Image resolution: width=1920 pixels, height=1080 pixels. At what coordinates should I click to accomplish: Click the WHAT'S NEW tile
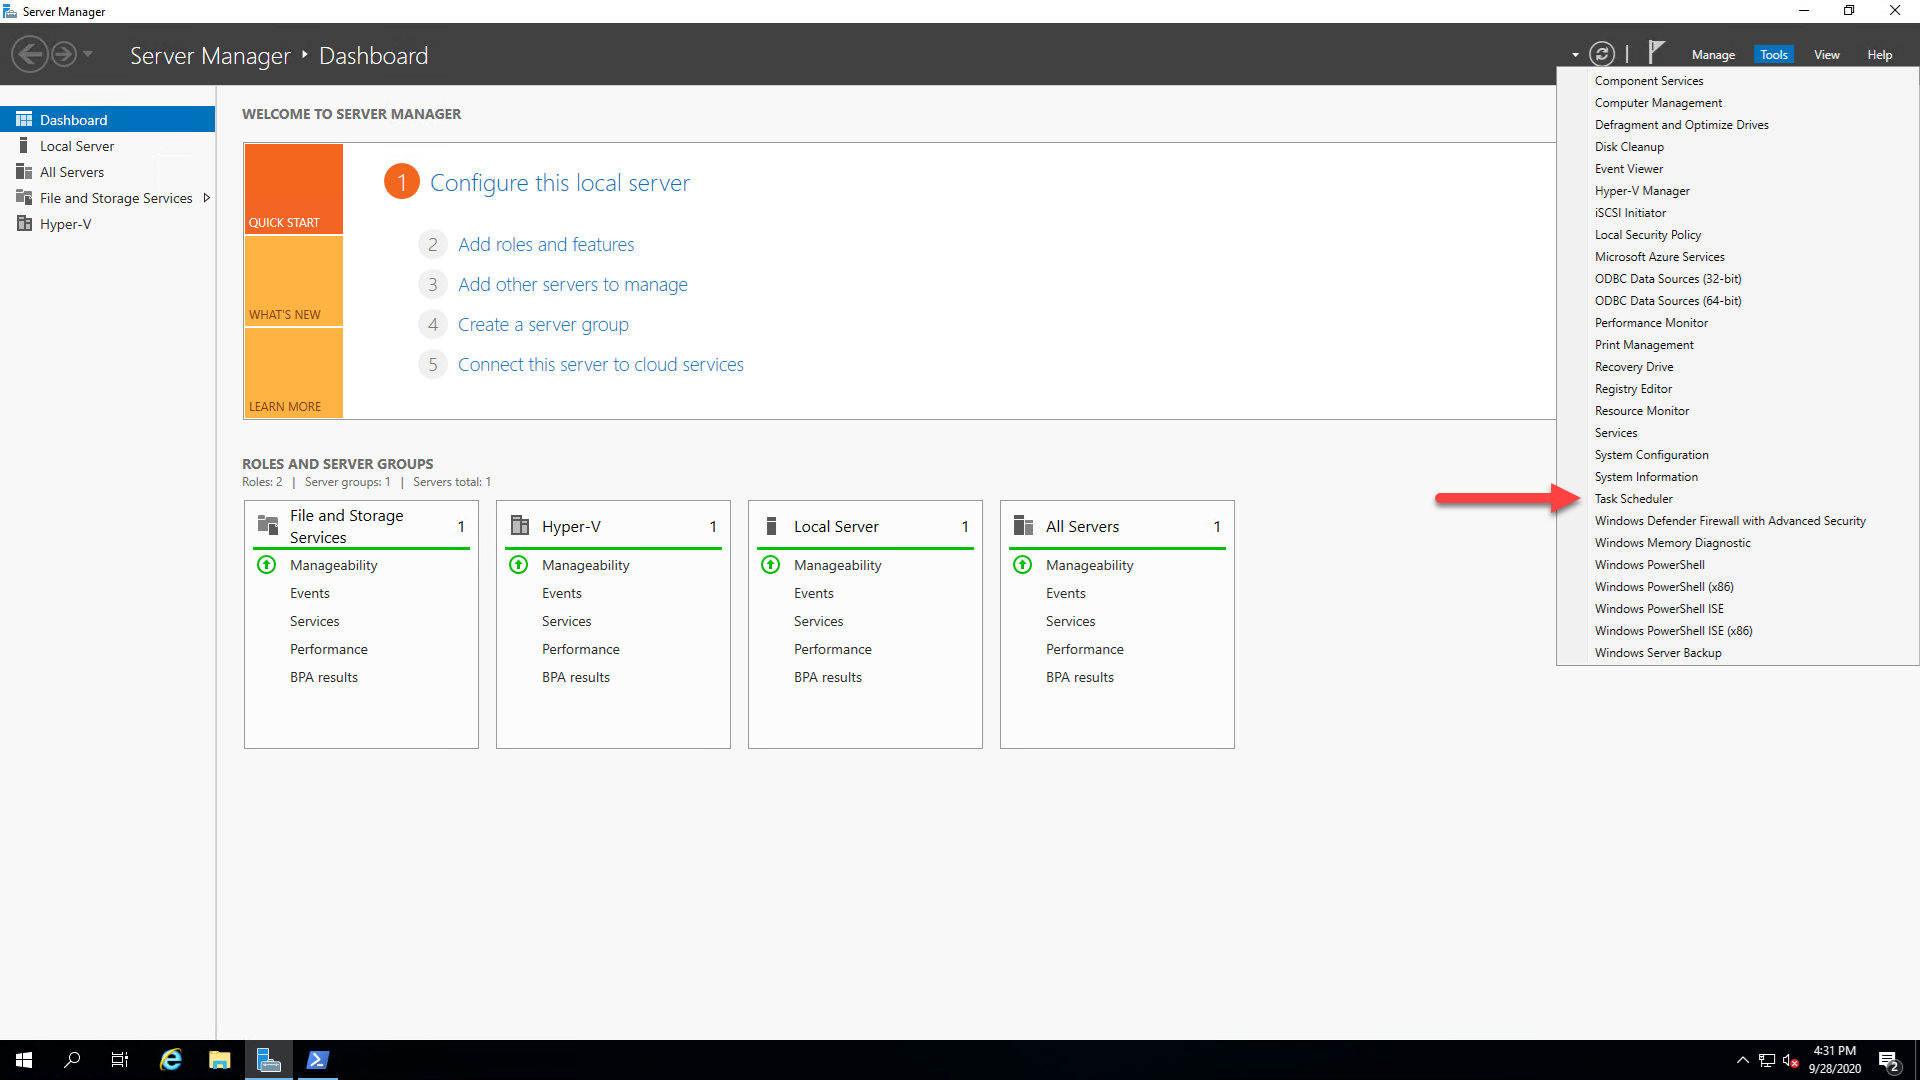294,281
